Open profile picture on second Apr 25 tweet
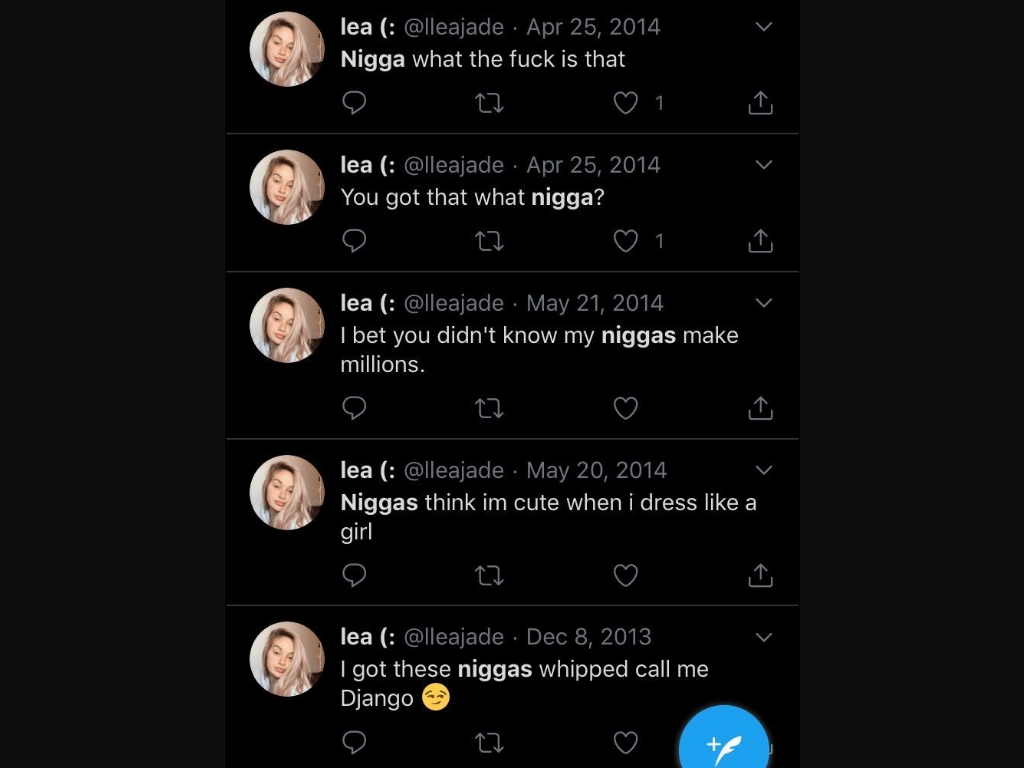1024x768 pixels. pos(287,187)
